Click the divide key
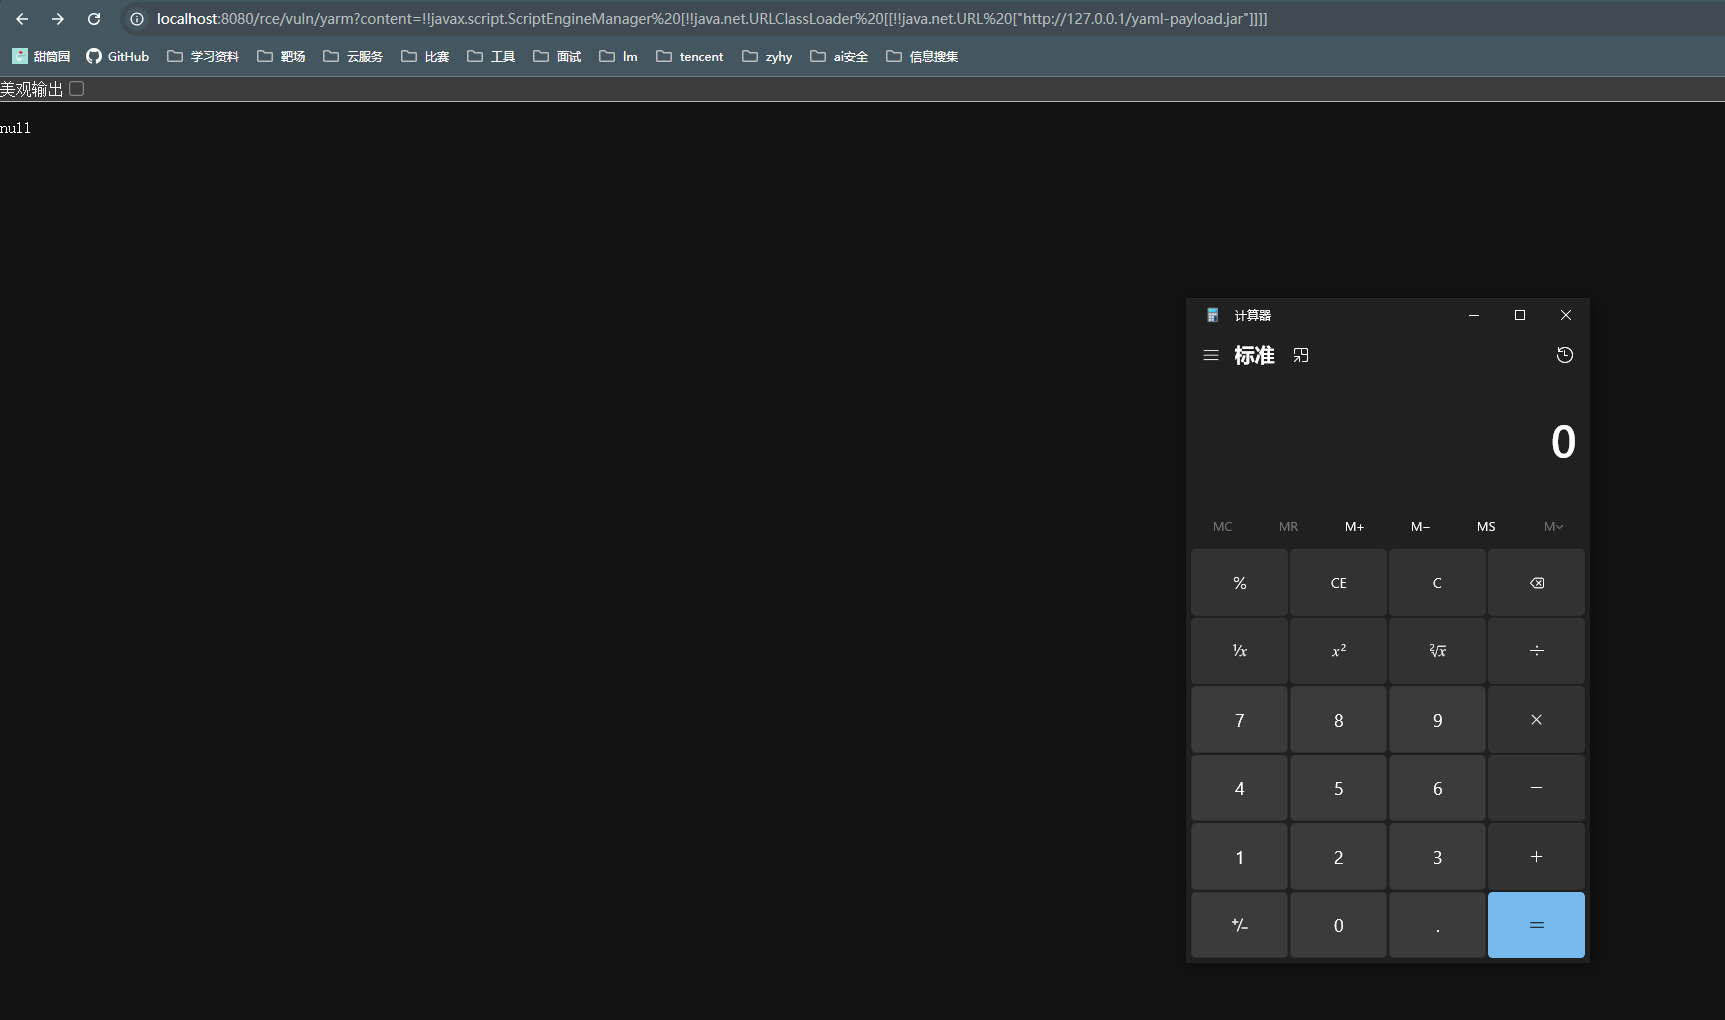 coord(1536,651)
